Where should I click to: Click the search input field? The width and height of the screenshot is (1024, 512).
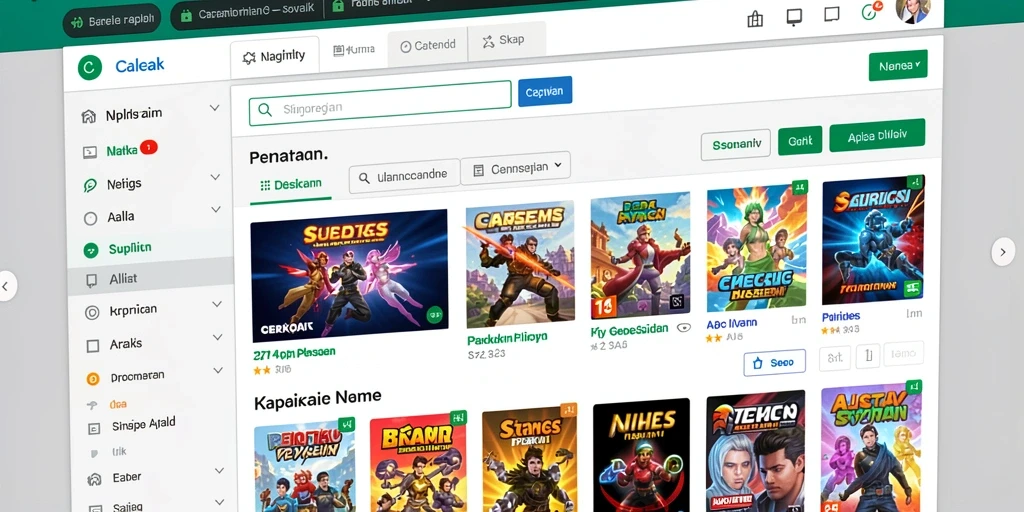coord(380,103)
